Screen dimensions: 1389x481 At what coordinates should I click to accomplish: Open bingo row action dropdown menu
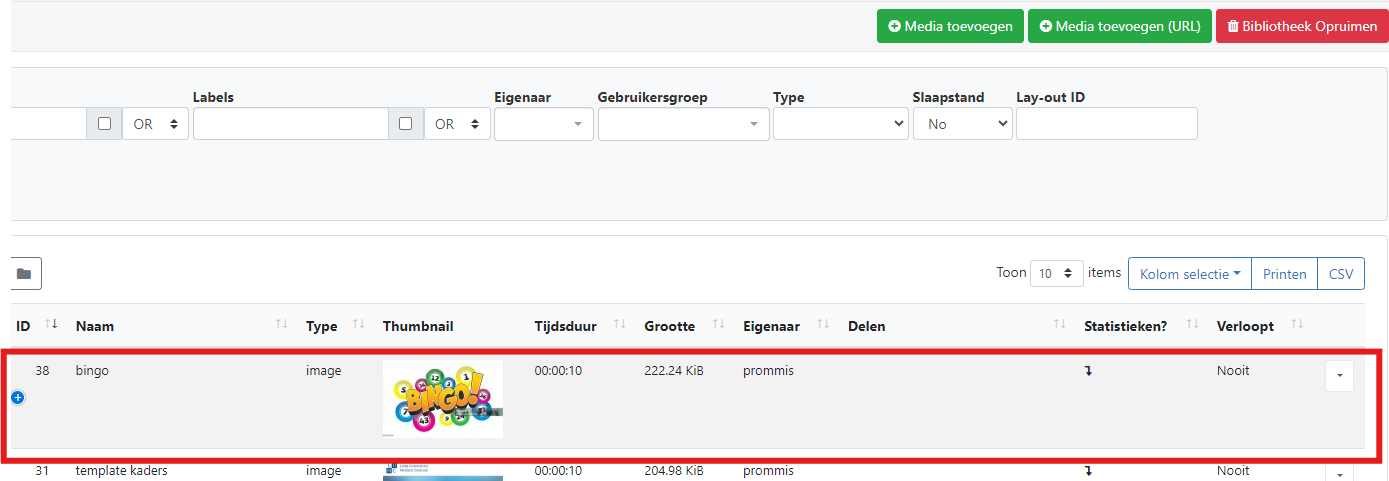pos(1339,376)
